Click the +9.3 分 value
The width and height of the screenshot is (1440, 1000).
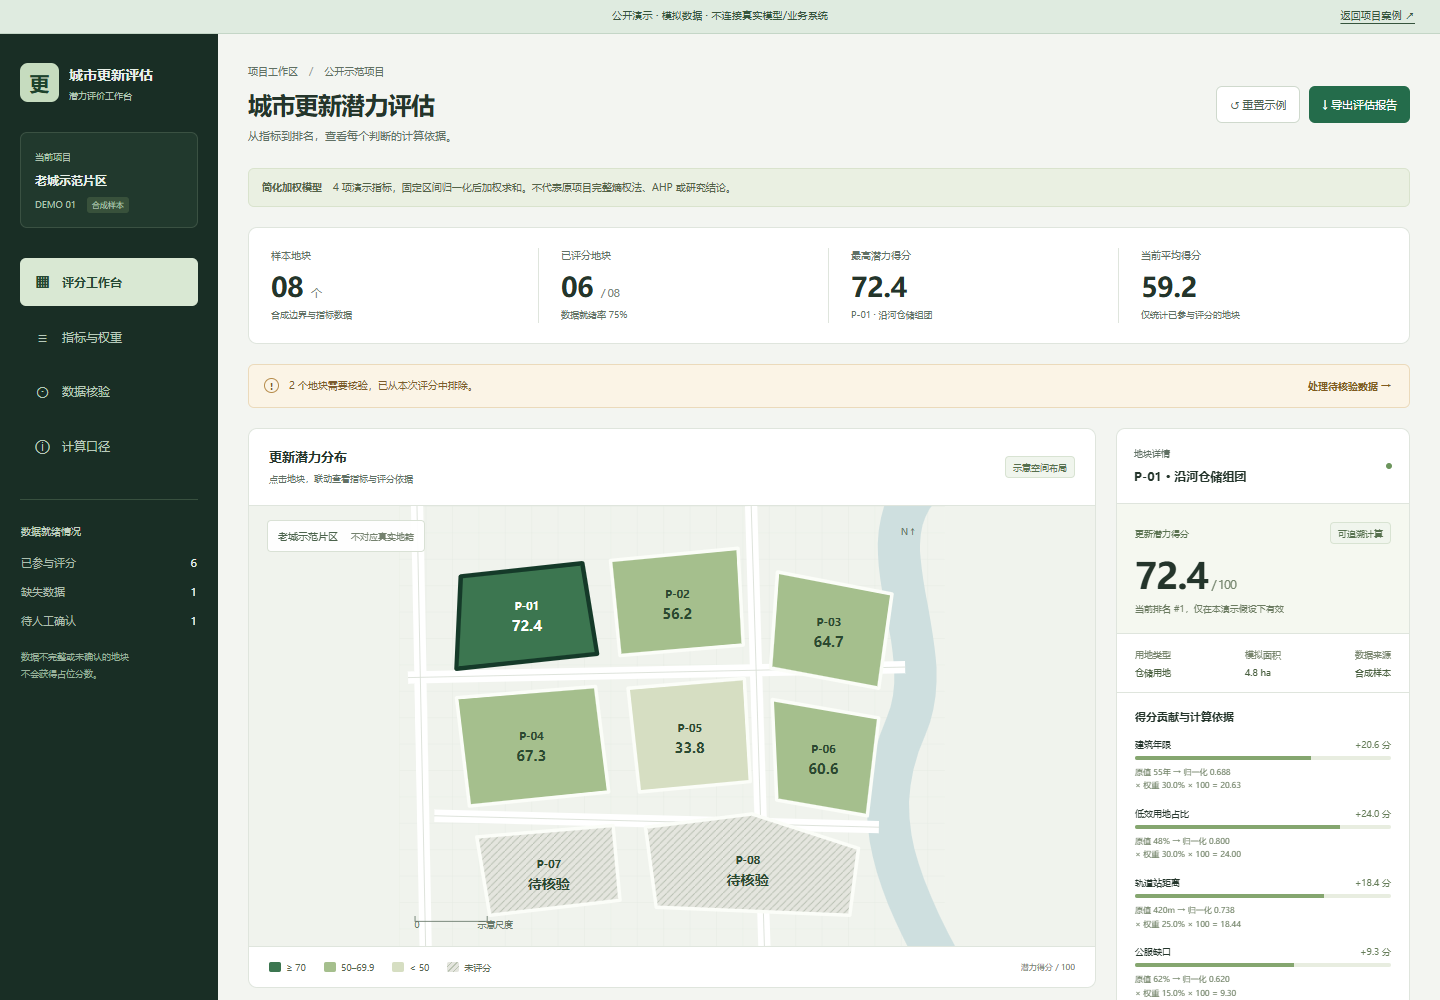point(1375,952)
